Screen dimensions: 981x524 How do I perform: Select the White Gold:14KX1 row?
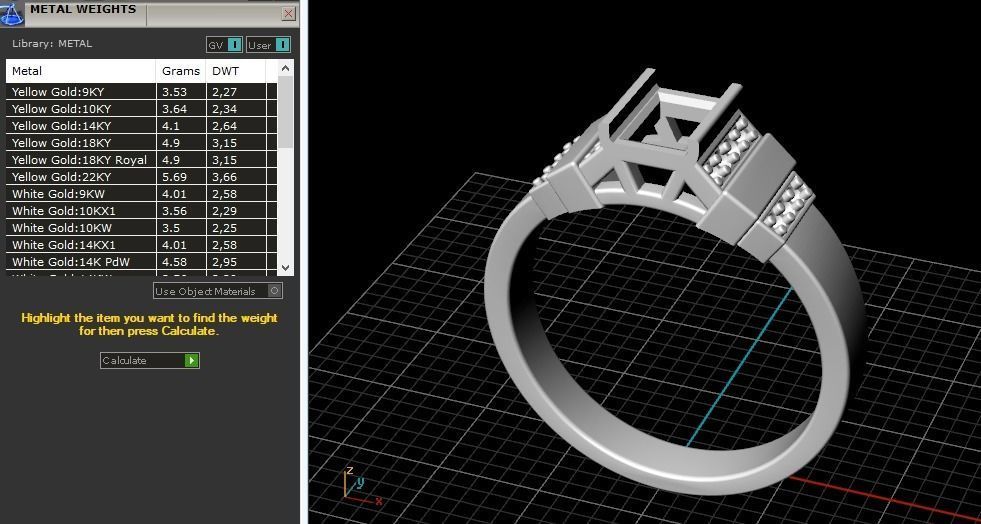pyautogui.click(x=141, y=244)
